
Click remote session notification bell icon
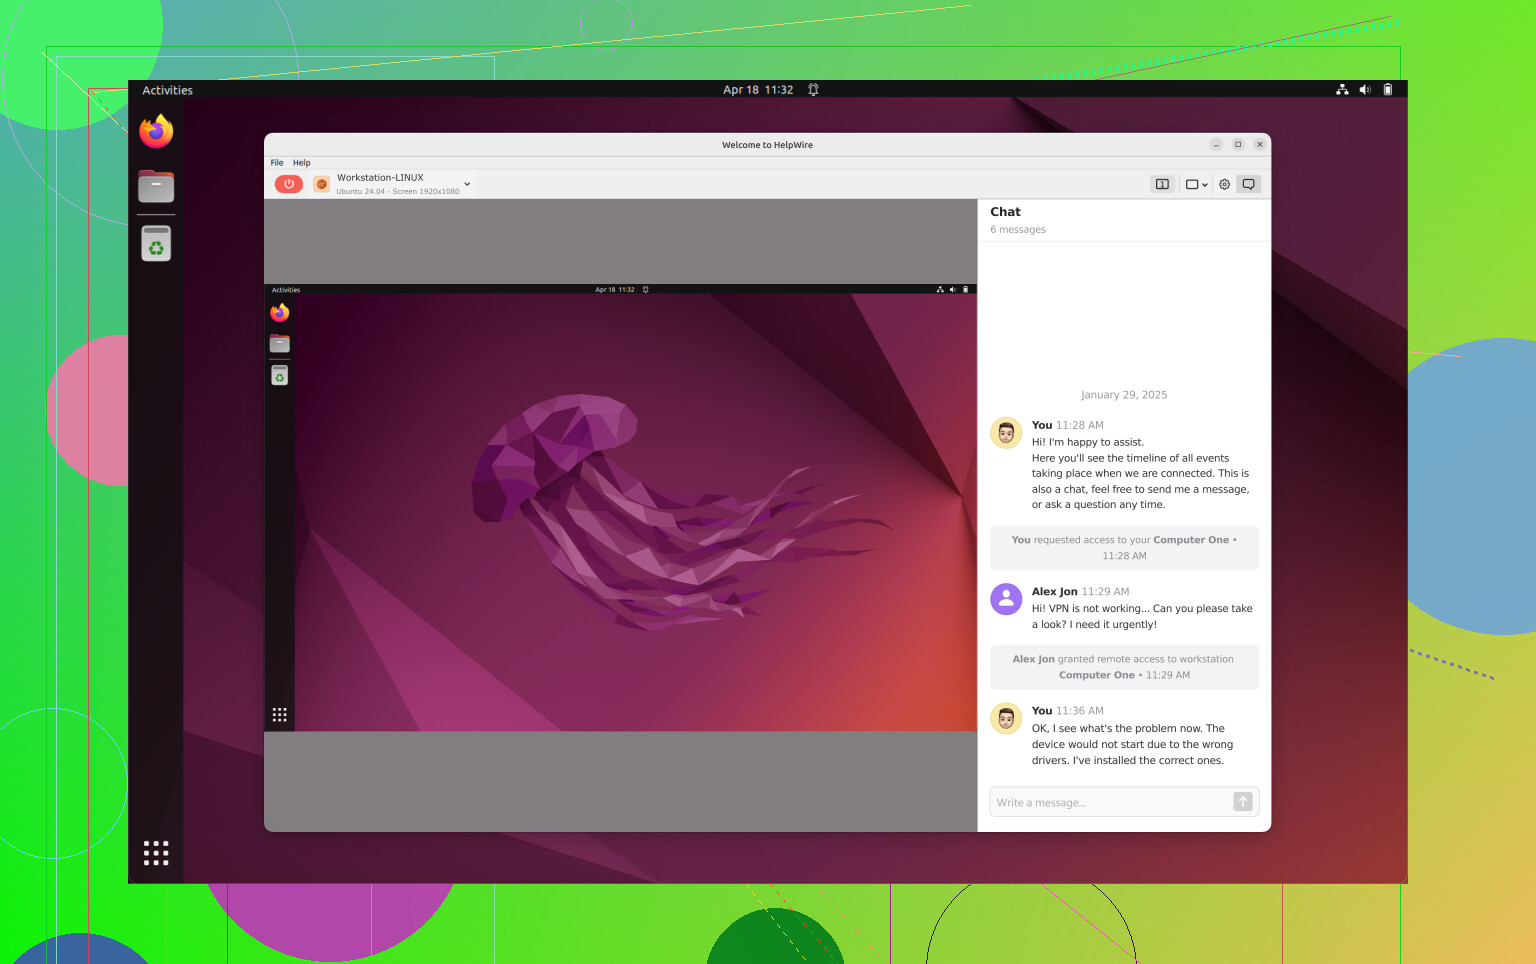pos(646,290)
